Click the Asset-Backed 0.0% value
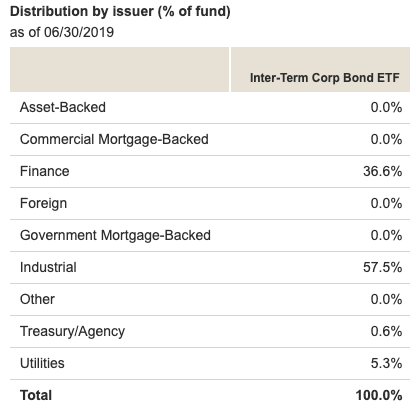 (386, 107)
